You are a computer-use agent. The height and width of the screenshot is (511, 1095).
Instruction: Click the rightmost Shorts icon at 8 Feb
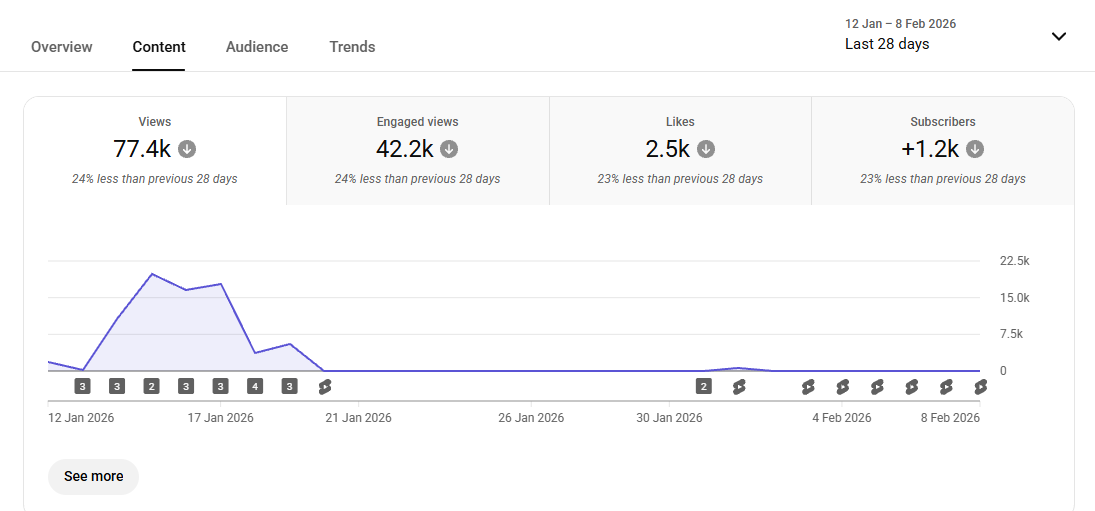980,386
